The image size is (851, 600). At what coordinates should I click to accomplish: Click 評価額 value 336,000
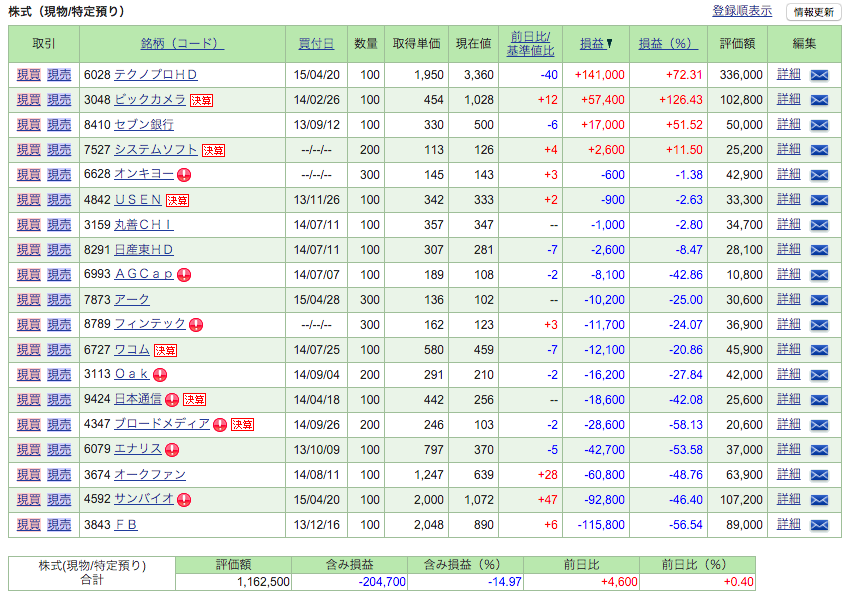[x=741, y=75]
